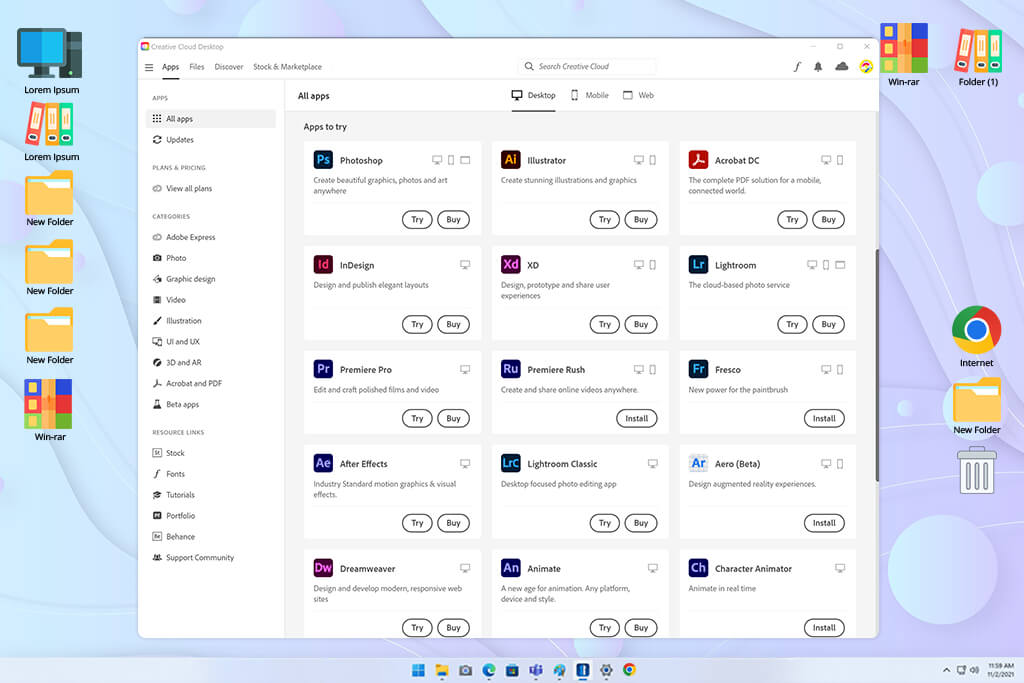Click the Illustrator Ai app icon
1024x683 pixels.
click(x=511, y=160)
